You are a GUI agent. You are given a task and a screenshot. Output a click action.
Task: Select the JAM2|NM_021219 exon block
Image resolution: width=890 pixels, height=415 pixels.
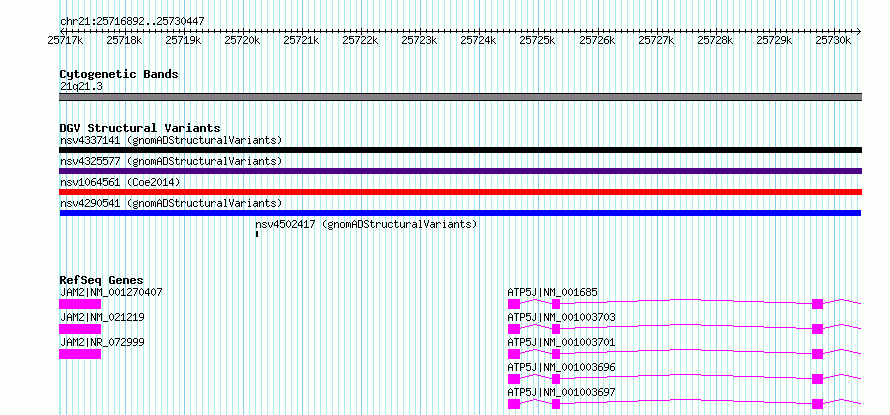point(80,329)
